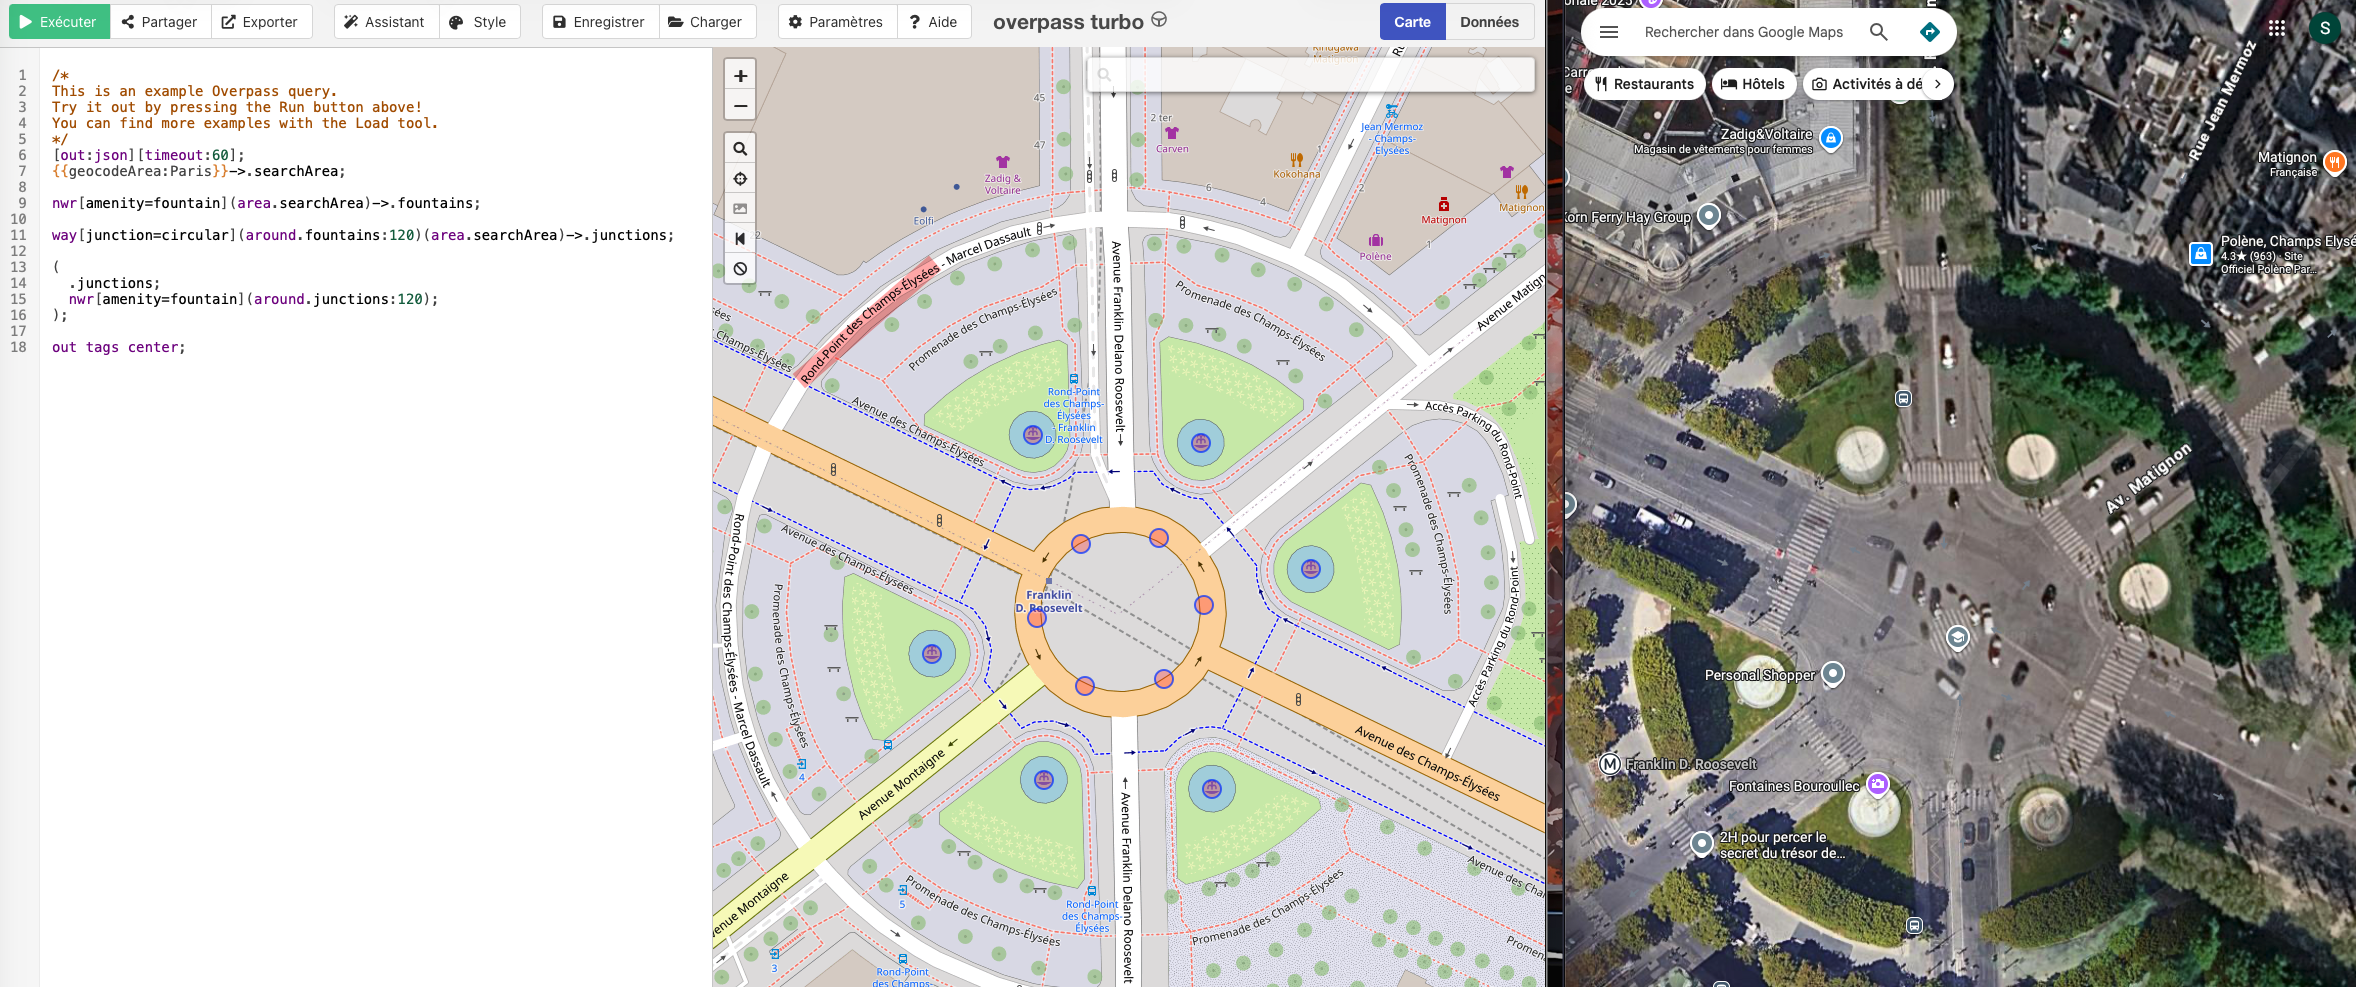This screenshot has width=2356, height=987.
Task: Click the red Matignon marker icon on the Overpass map
Action: pyautogui.click(x=1444, y=204)
